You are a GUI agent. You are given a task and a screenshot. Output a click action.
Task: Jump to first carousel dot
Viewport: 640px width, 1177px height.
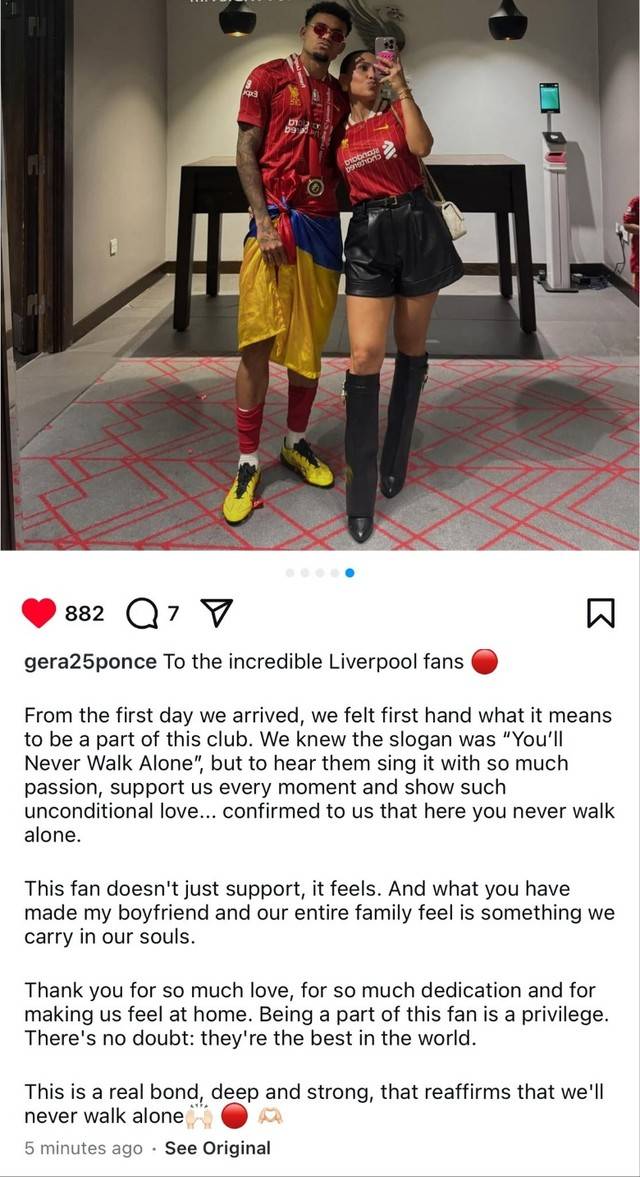click(x=290, y=573)
